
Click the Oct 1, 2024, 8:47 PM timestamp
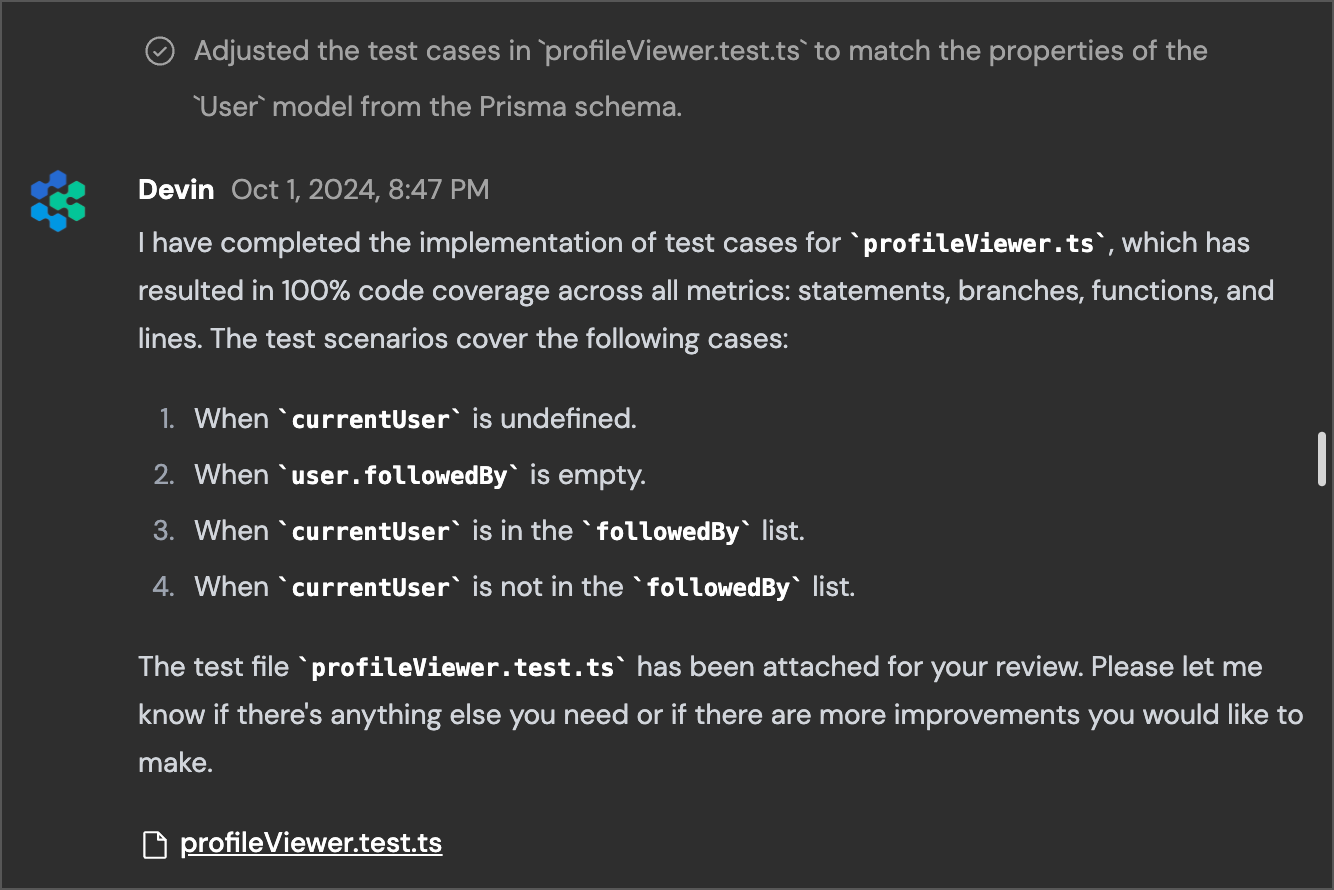pyautogui.click(x=360, y=189)
